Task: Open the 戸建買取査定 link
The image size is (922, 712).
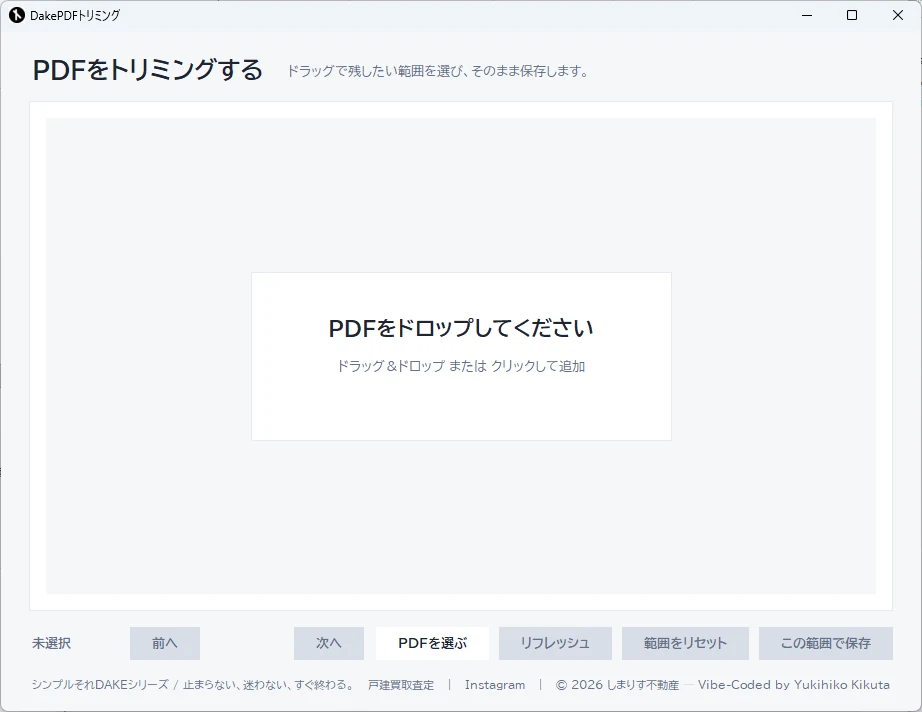Action: pyautogui.click(x=401, y=685)
